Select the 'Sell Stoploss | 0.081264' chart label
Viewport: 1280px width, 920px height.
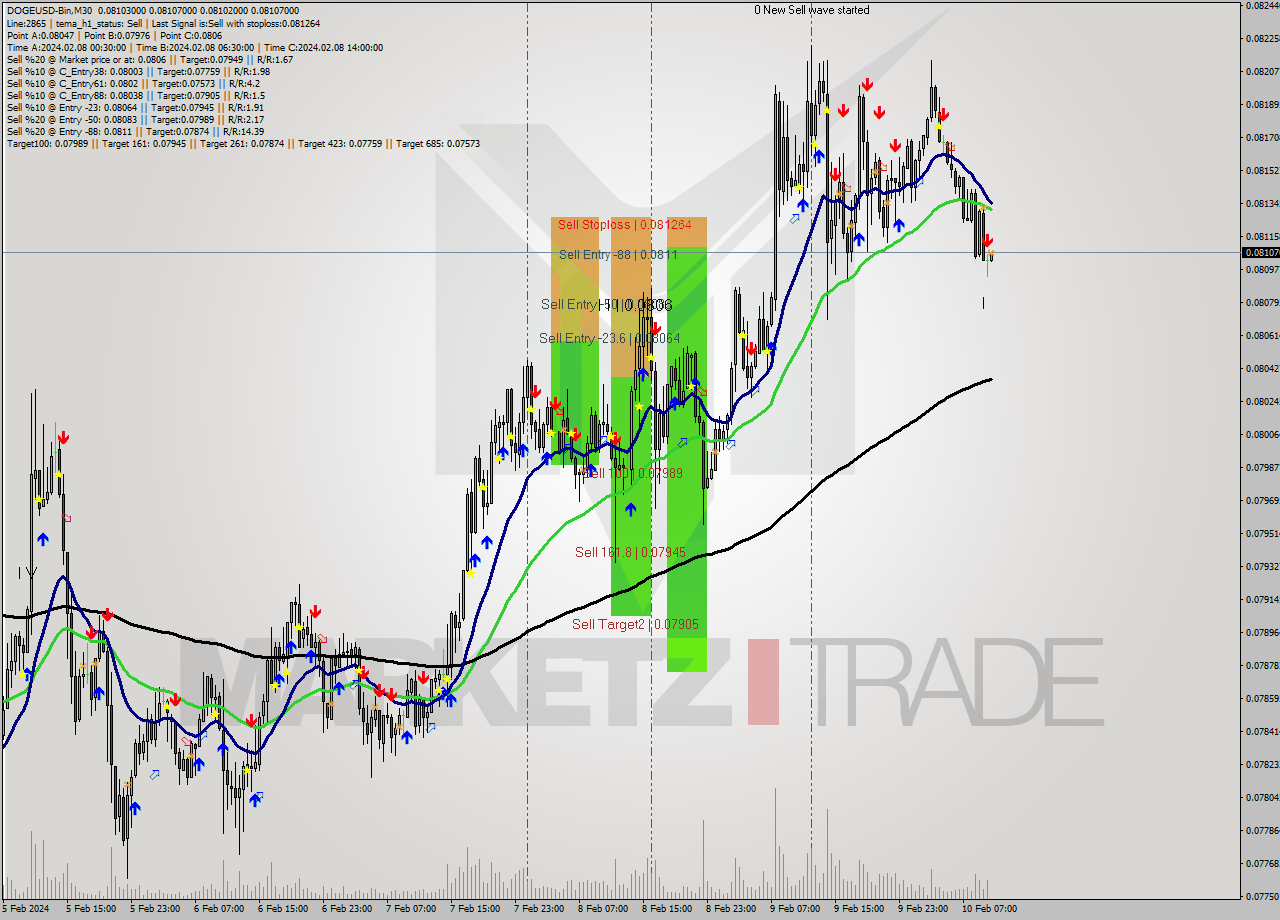click(x=624, y=225)
